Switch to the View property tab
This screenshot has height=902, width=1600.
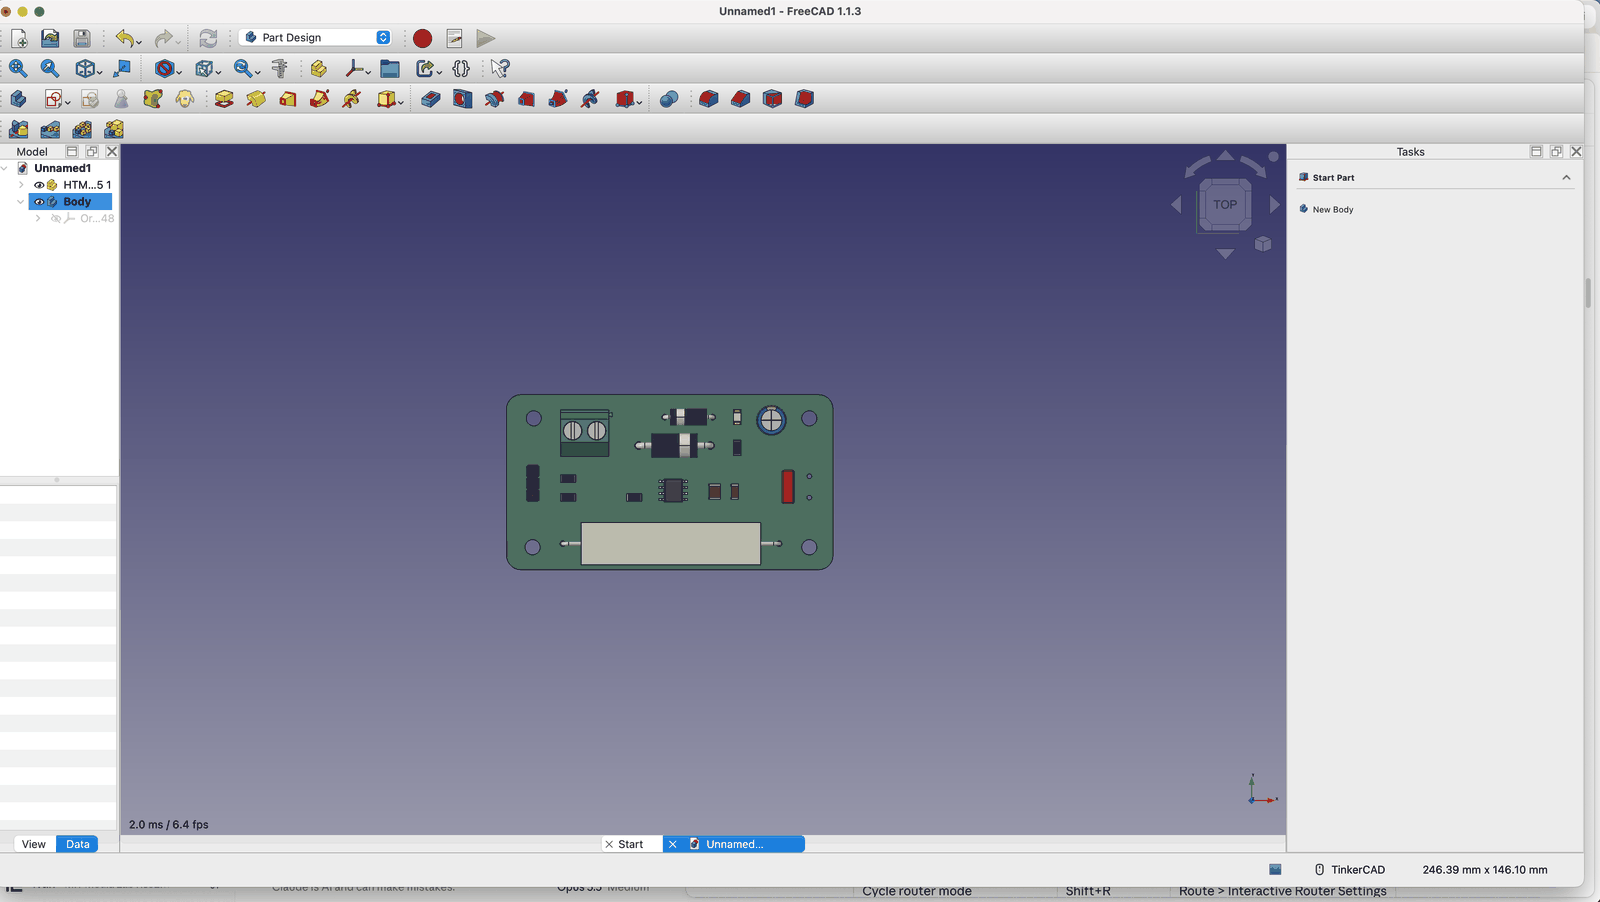(34, 844)
